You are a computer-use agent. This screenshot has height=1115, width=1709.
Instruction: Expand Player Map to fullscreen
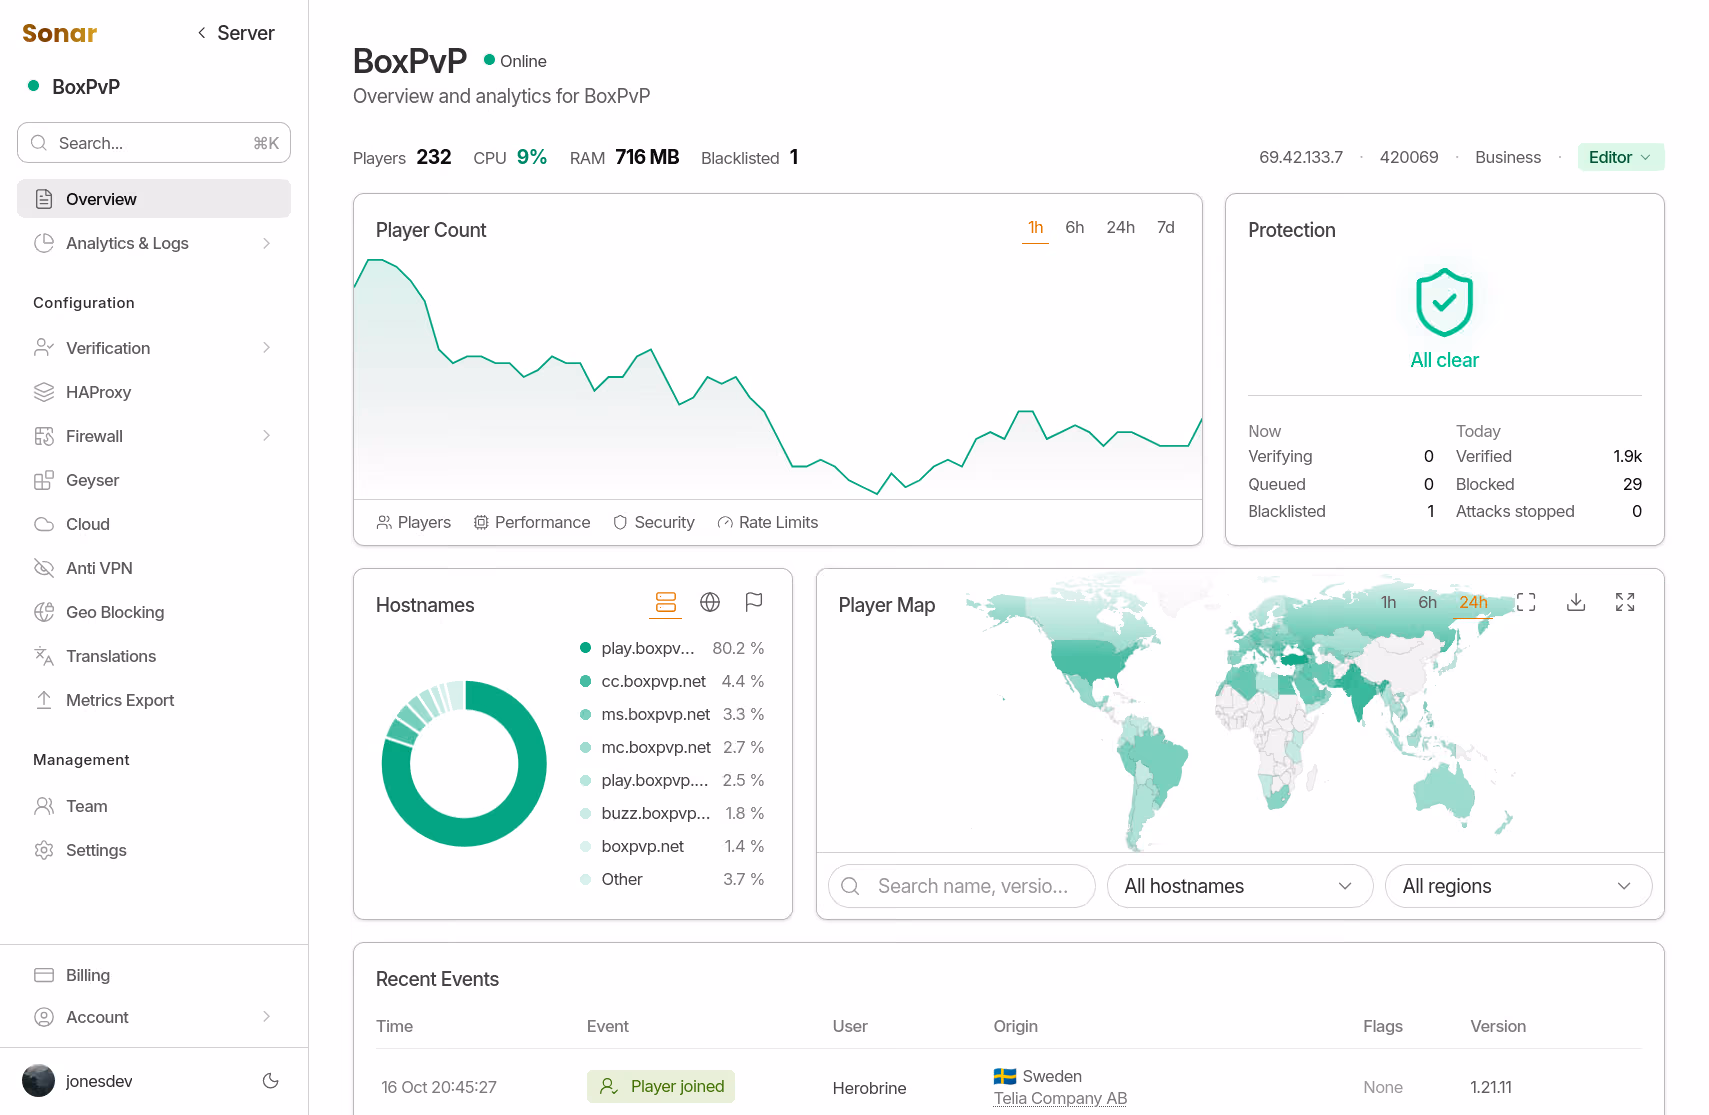point(1625,602)
